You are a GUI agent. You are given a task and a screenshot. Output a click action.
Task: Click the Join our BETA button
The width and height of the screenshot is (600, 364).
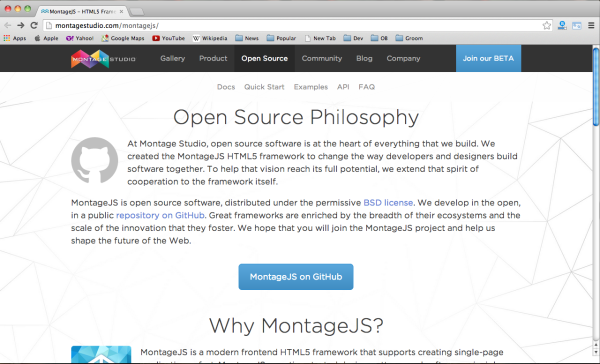[488, 58]
